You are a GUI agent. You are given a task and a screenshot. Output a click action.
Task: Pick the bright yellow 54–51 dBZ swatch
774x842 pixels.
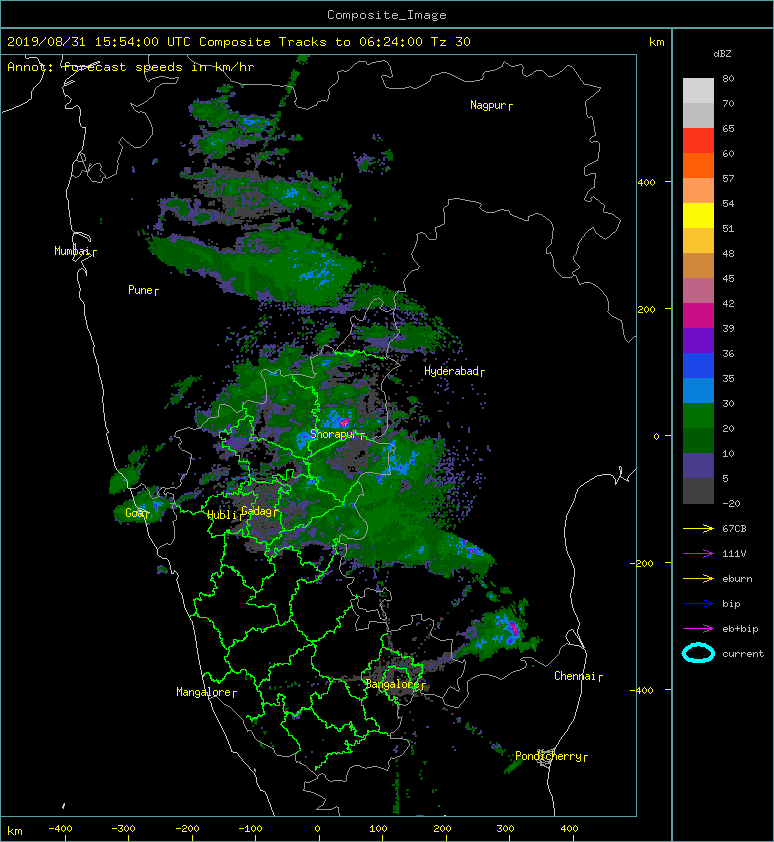698,216
